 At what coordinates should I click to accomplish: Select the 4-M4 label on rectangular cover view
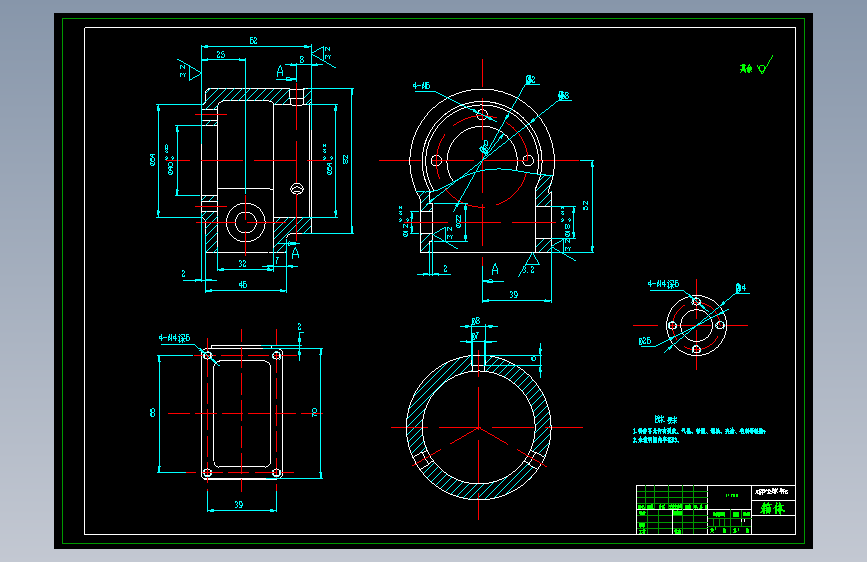[x=174, y=337]
